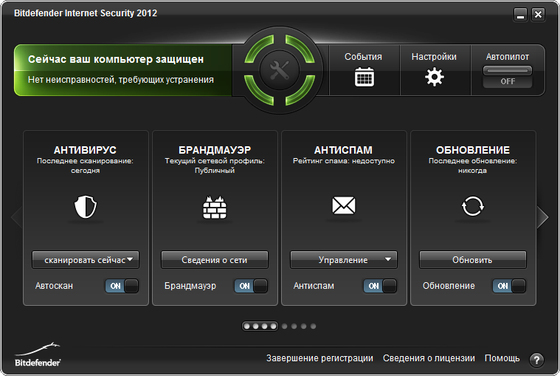Screen dimensions: 560x376
Task: Click the wrench repair icon in green ring
Action: (x=279, y=70)
